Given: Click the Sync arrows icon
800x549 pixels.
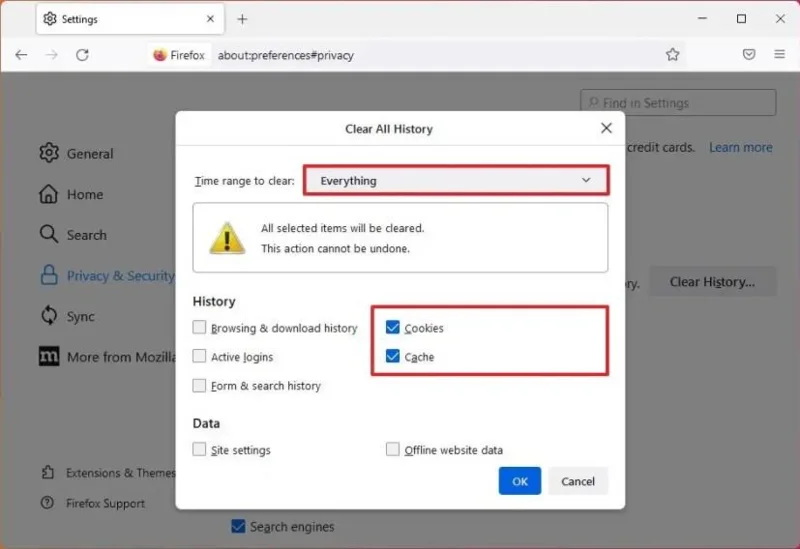Looking at the screenshot, I should click(49, 315).
